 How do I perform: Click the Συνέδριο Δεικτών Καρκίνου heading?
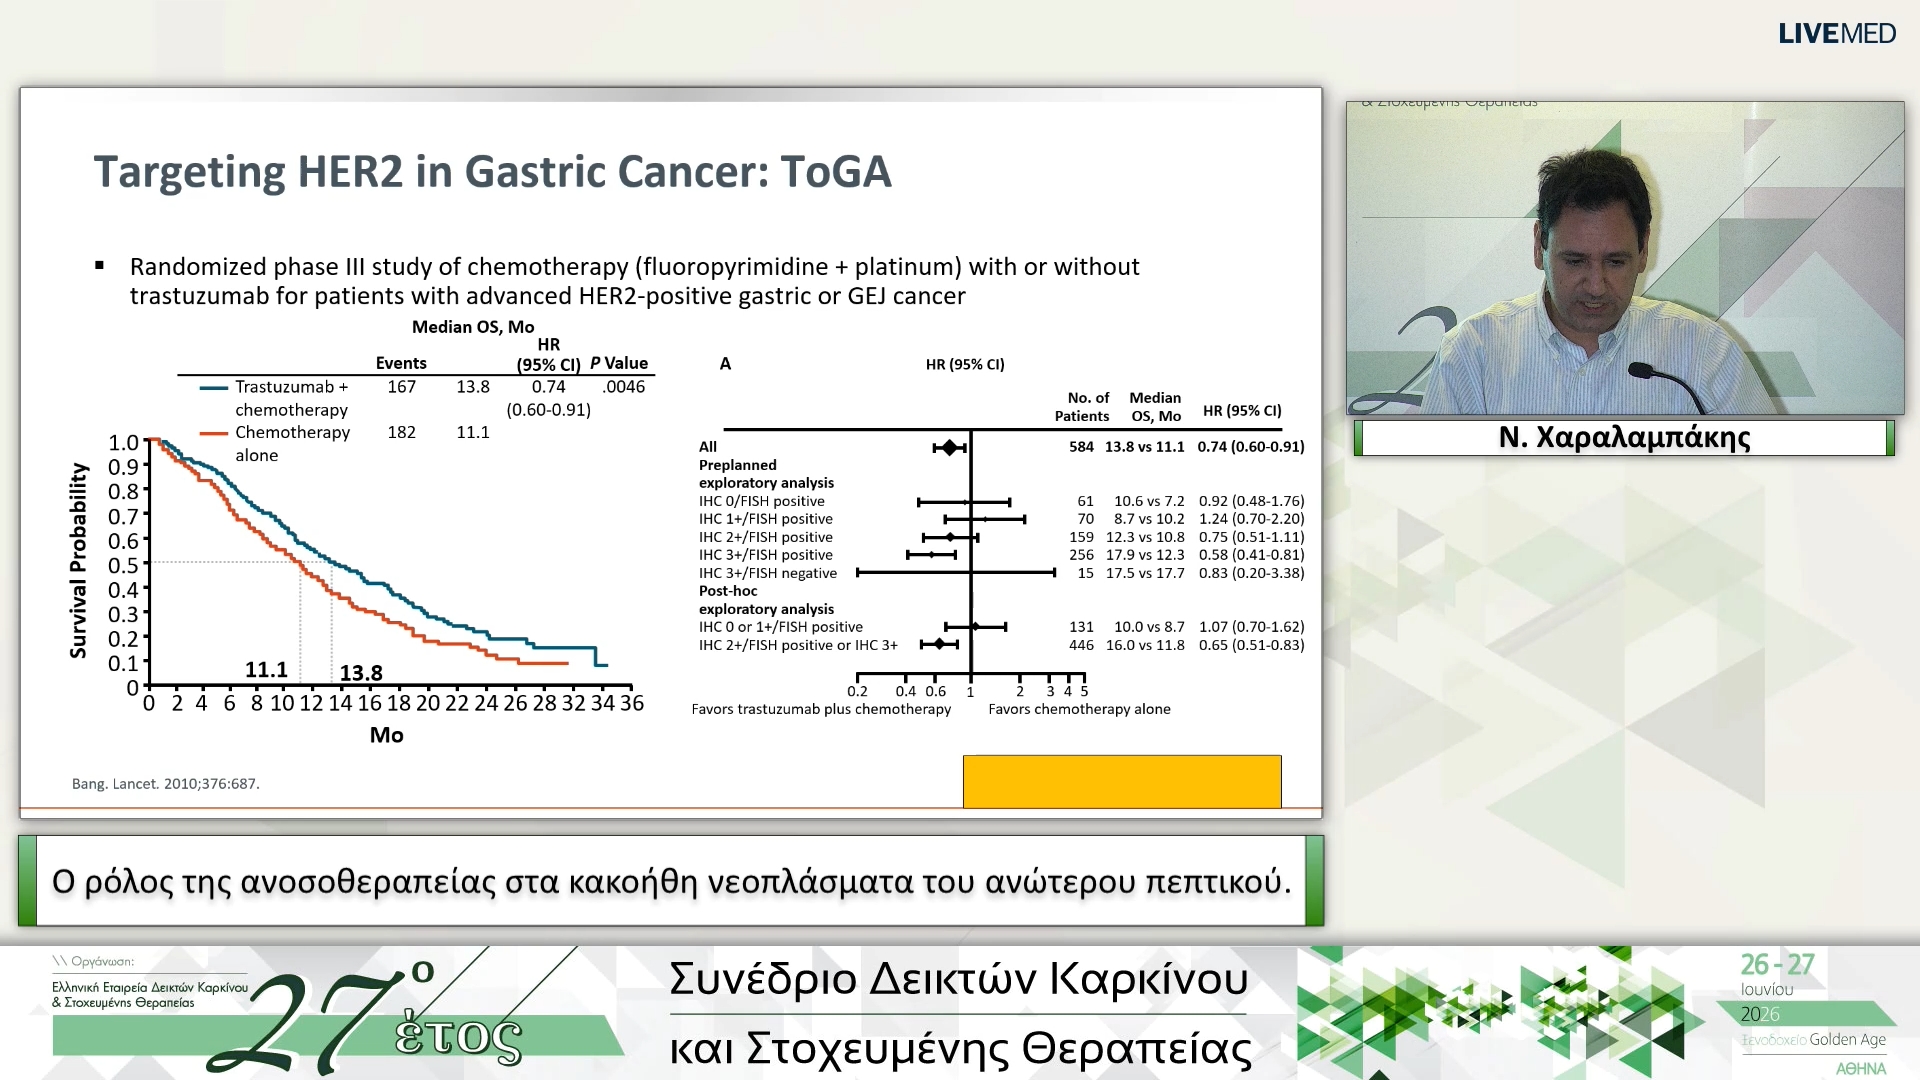[x=959, y=979]
